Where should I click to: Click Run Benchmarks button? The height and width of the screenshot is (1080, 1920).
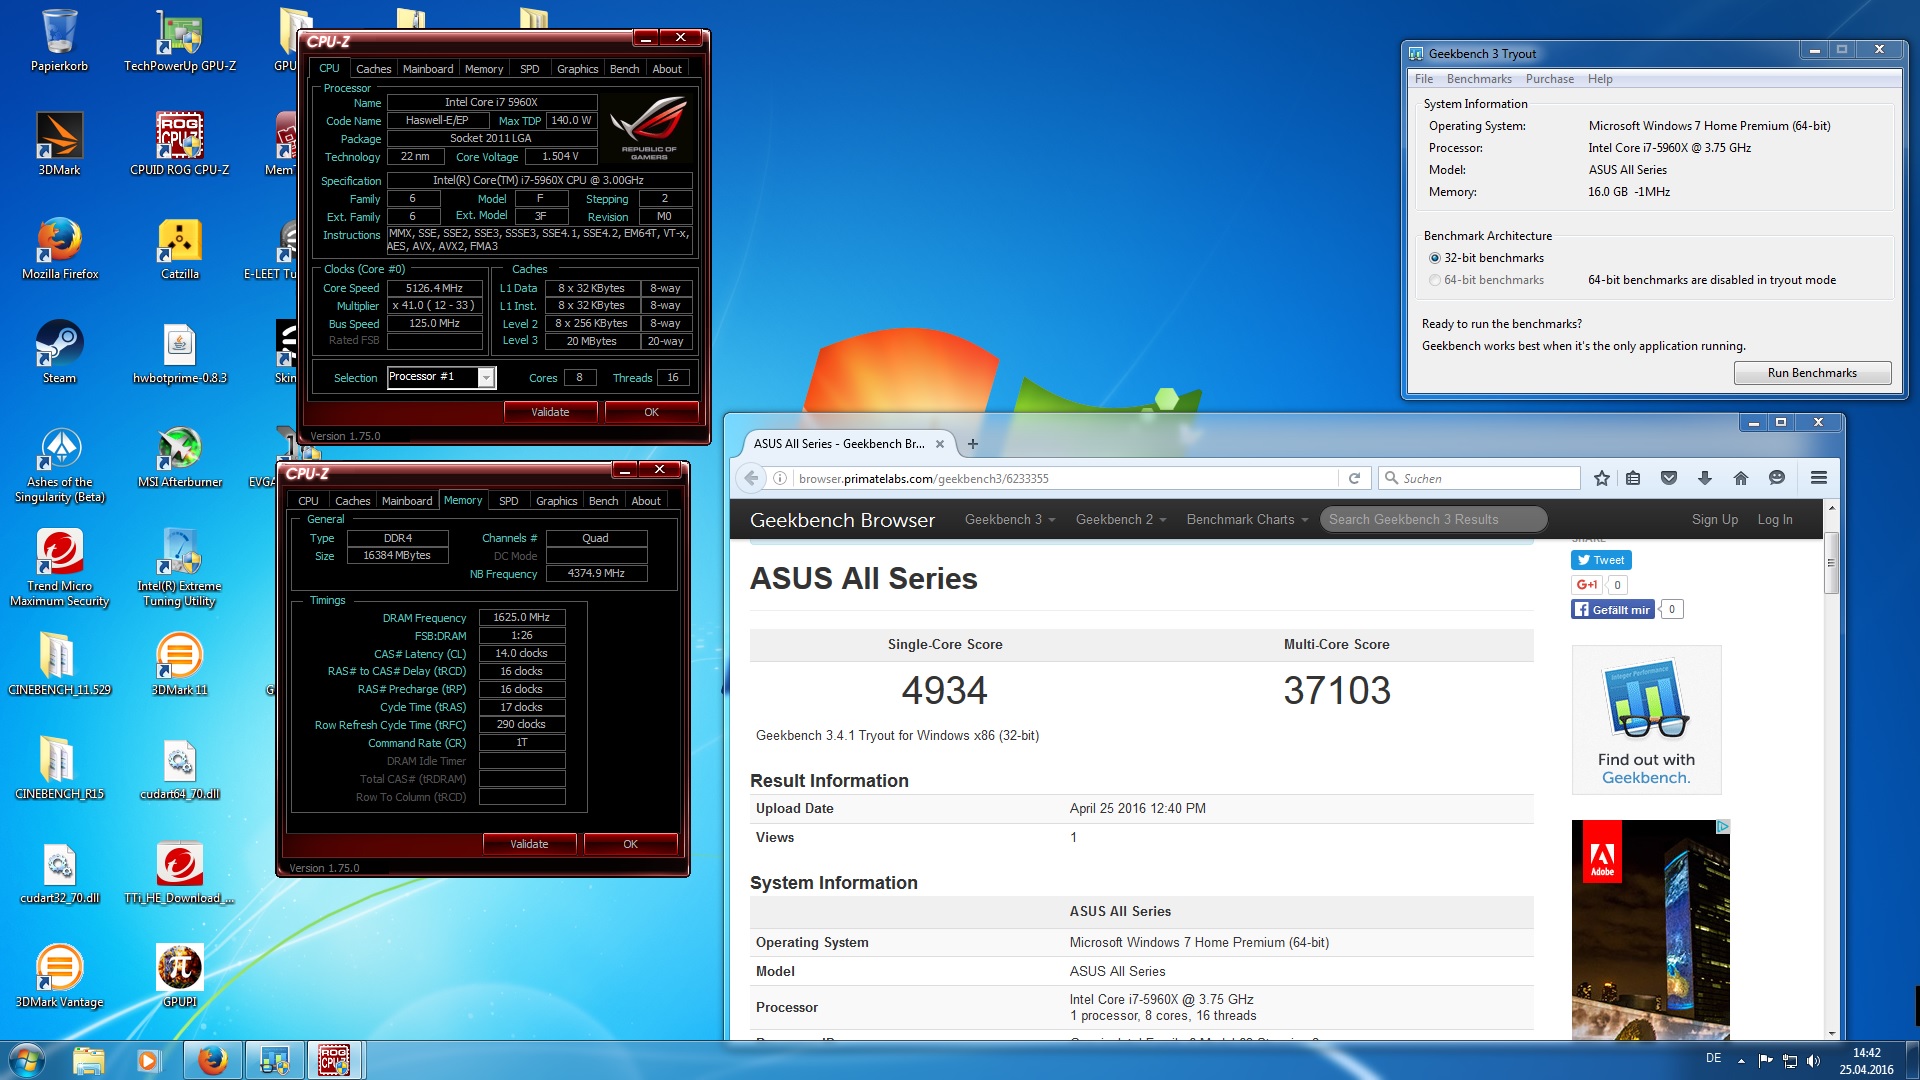(1812, 373)
